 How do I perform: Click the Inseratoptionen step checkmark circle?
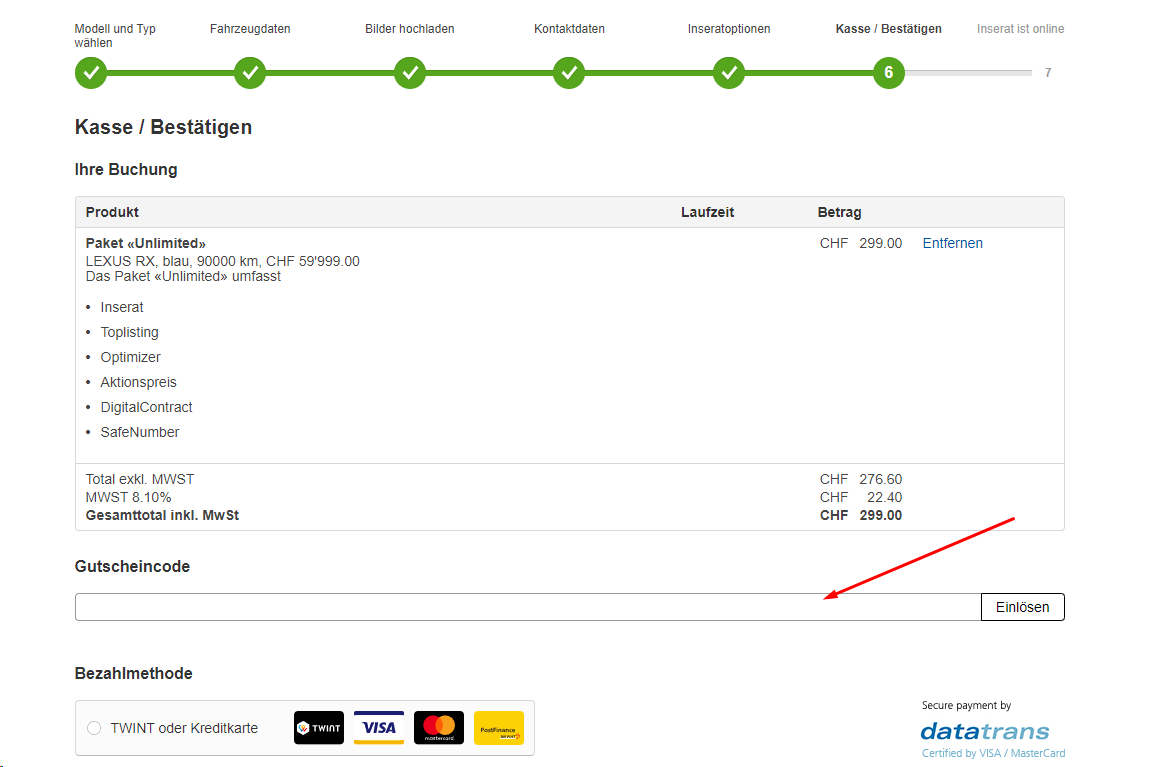[x=729, y=73]
